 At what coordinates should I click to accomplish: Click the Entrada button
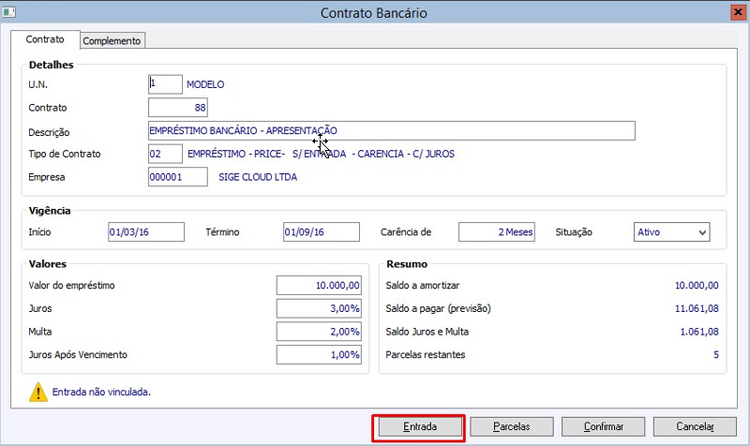420,426
